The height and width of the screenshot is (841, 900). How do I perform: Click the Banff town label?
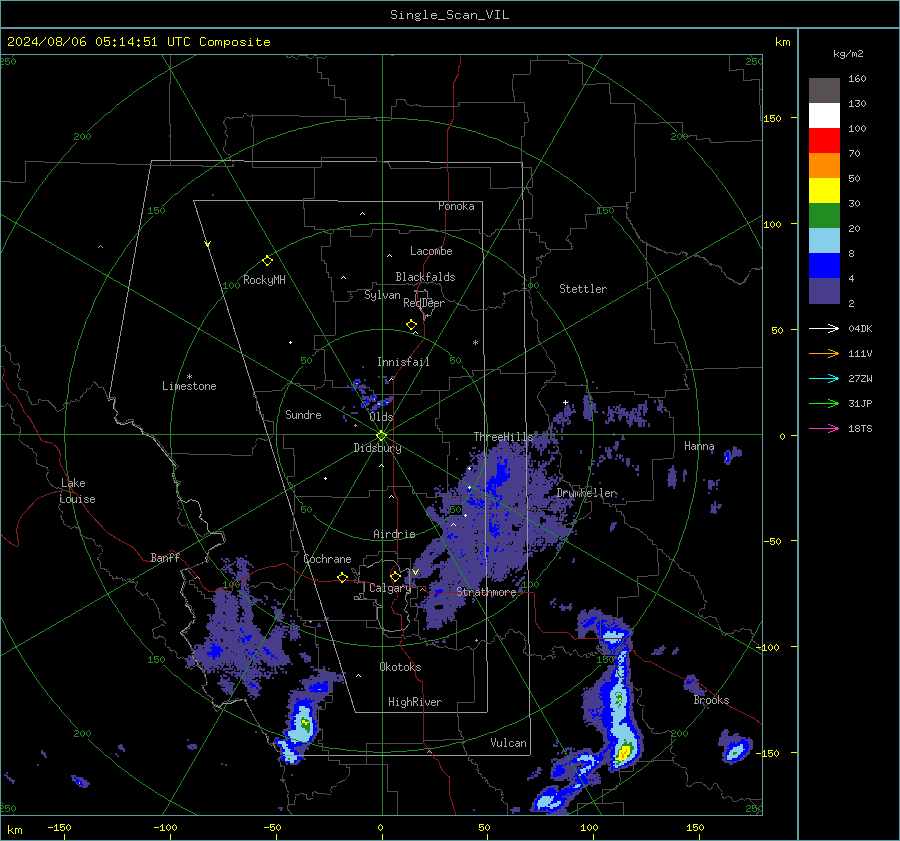[x=165, y=557]
